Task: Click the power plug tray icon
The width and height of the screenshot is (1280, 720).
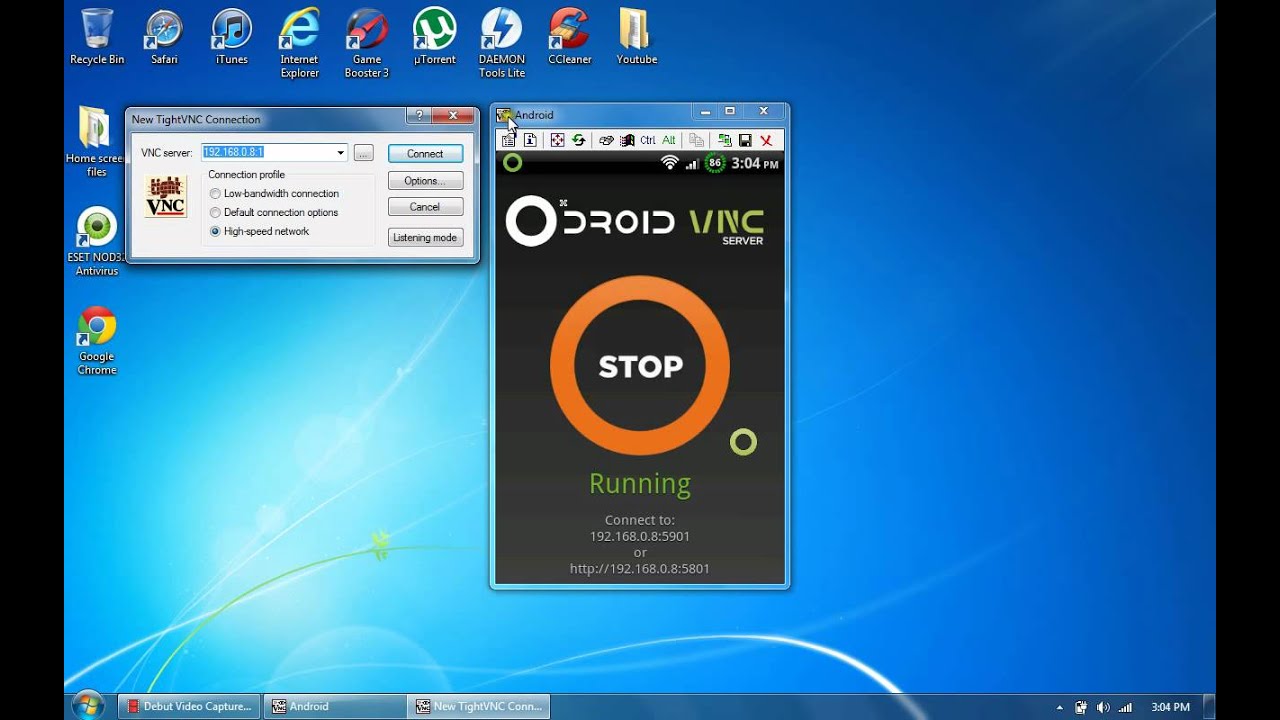Action: (1081, 707)
